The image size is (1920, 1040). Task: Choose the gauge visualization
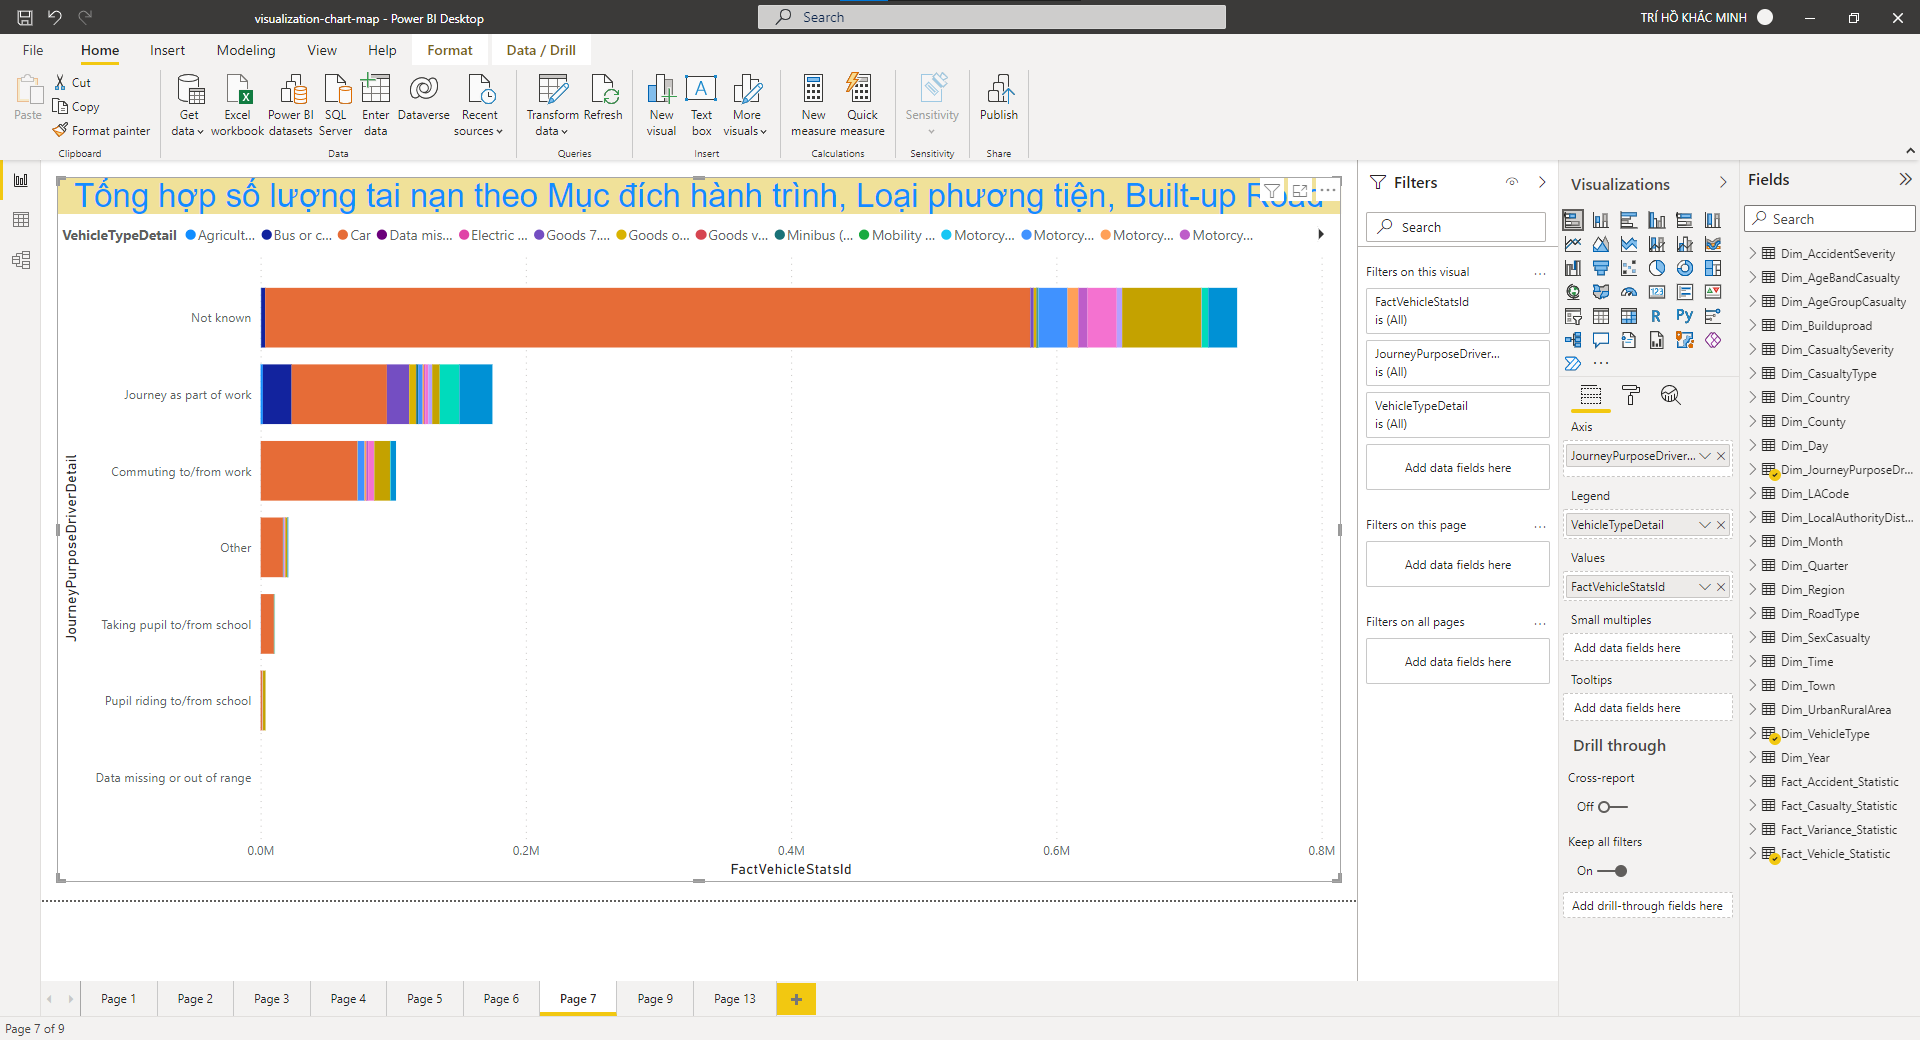coord(1629,292)
